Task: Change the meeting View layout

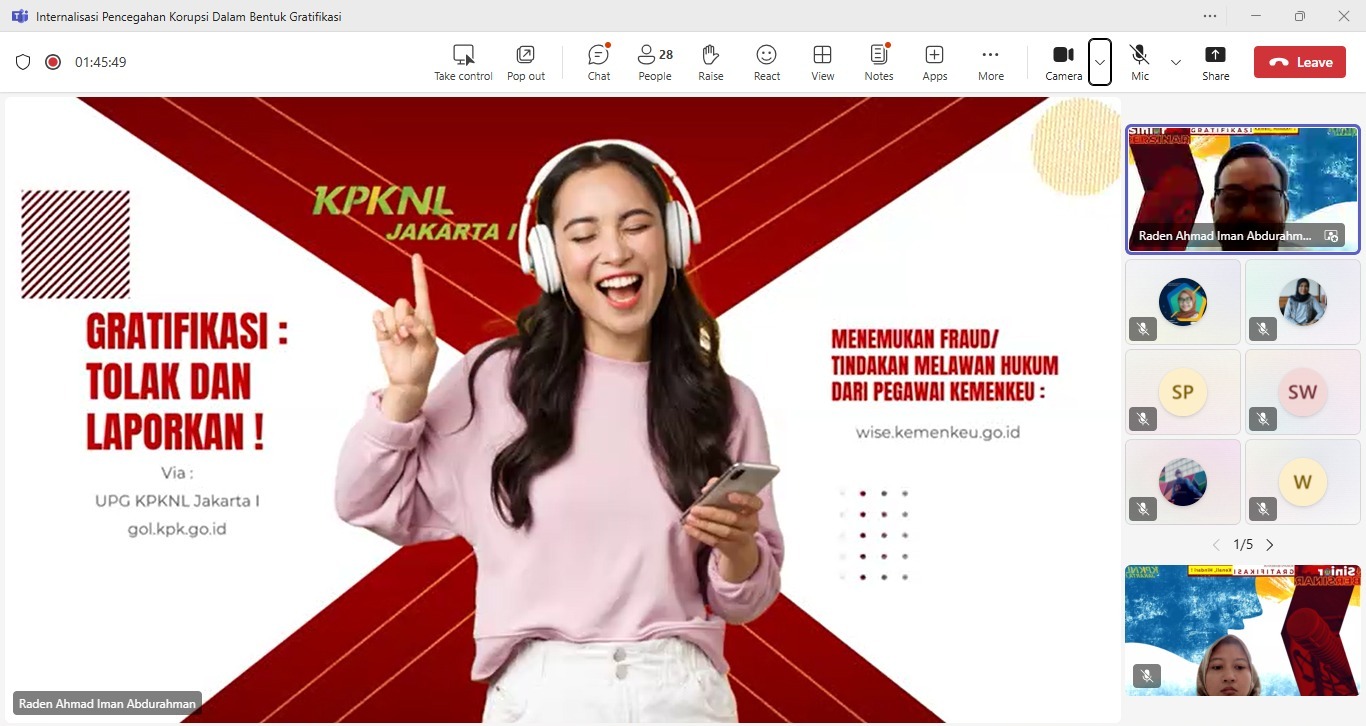Action: [x=822, y=61]
